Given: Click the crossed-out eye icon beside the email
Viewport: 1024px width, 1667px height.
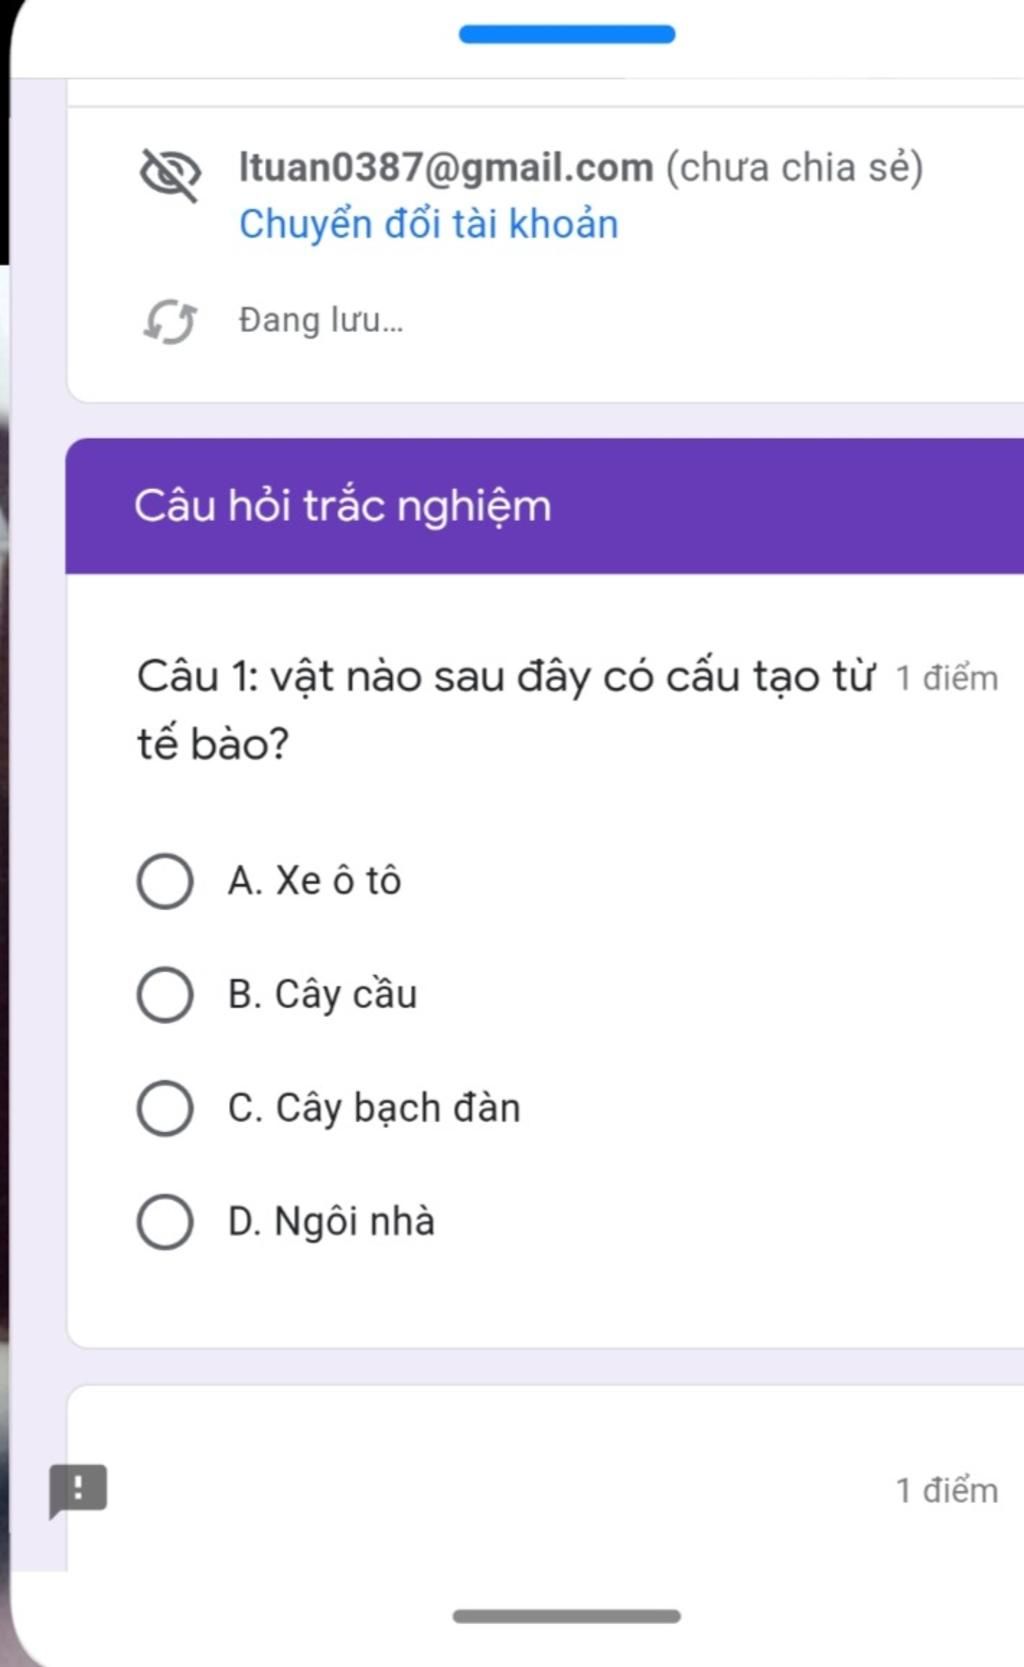Looking at the screenshot, I should click(169, 175).
